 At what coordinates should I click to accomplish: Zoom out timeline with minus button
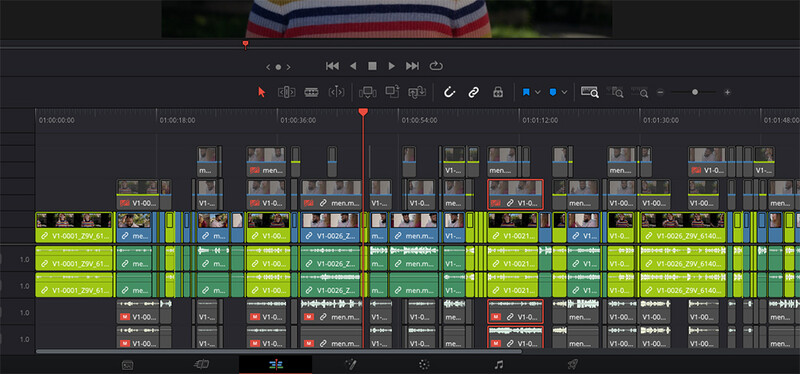(660, 92)
